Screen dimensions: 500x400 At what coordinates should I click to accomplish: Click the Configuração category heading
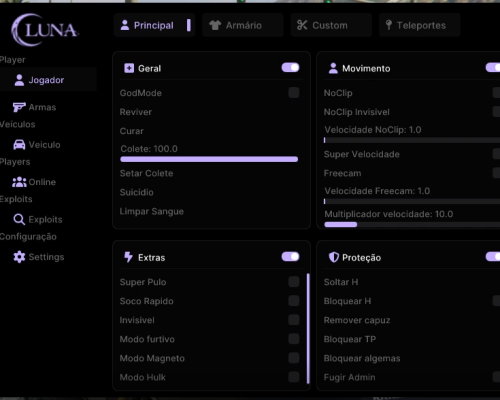28,237
